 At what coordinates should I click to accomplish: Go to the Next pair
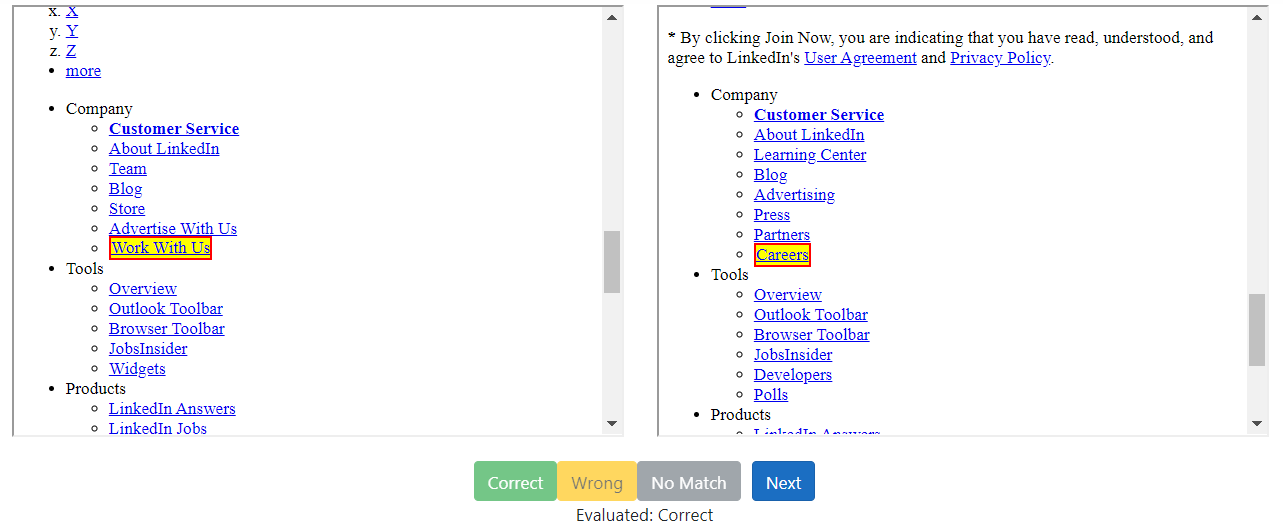pos(783,482)
